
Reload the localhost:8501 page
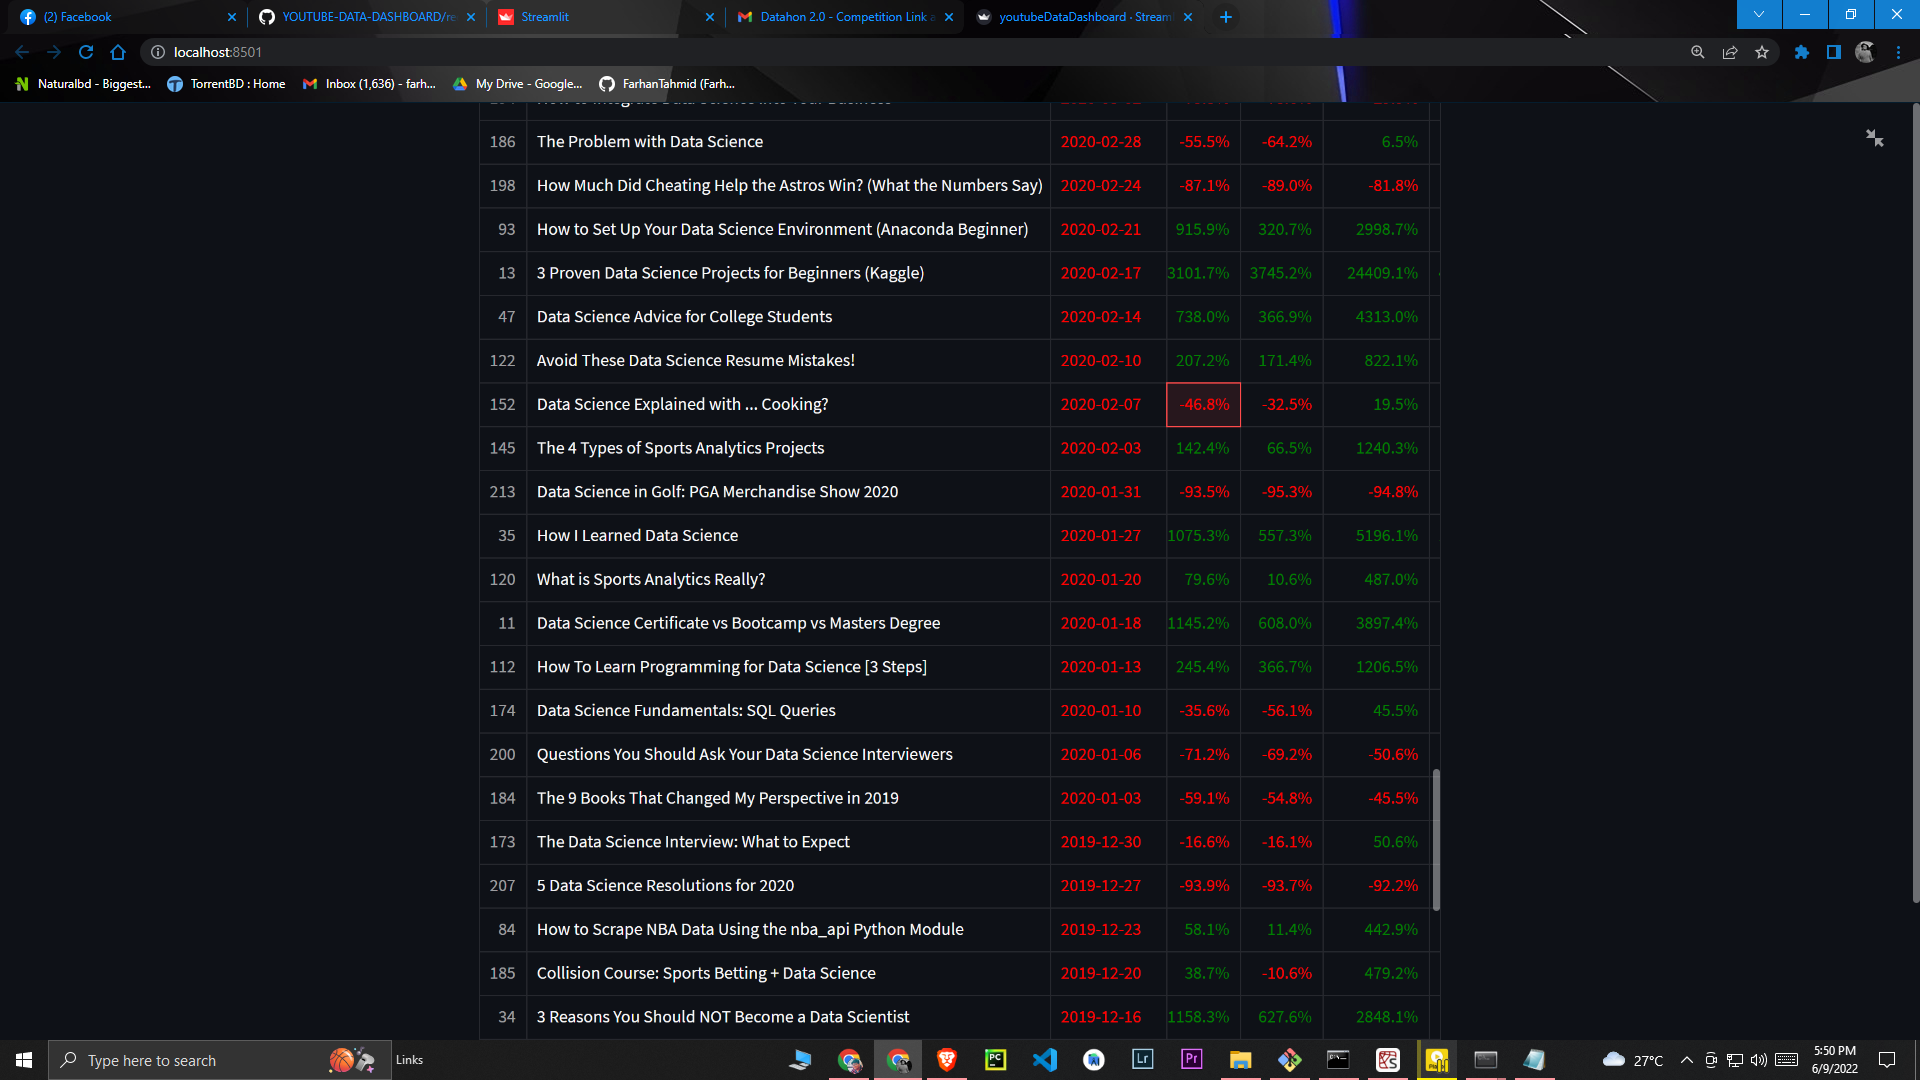click(86, 52)
